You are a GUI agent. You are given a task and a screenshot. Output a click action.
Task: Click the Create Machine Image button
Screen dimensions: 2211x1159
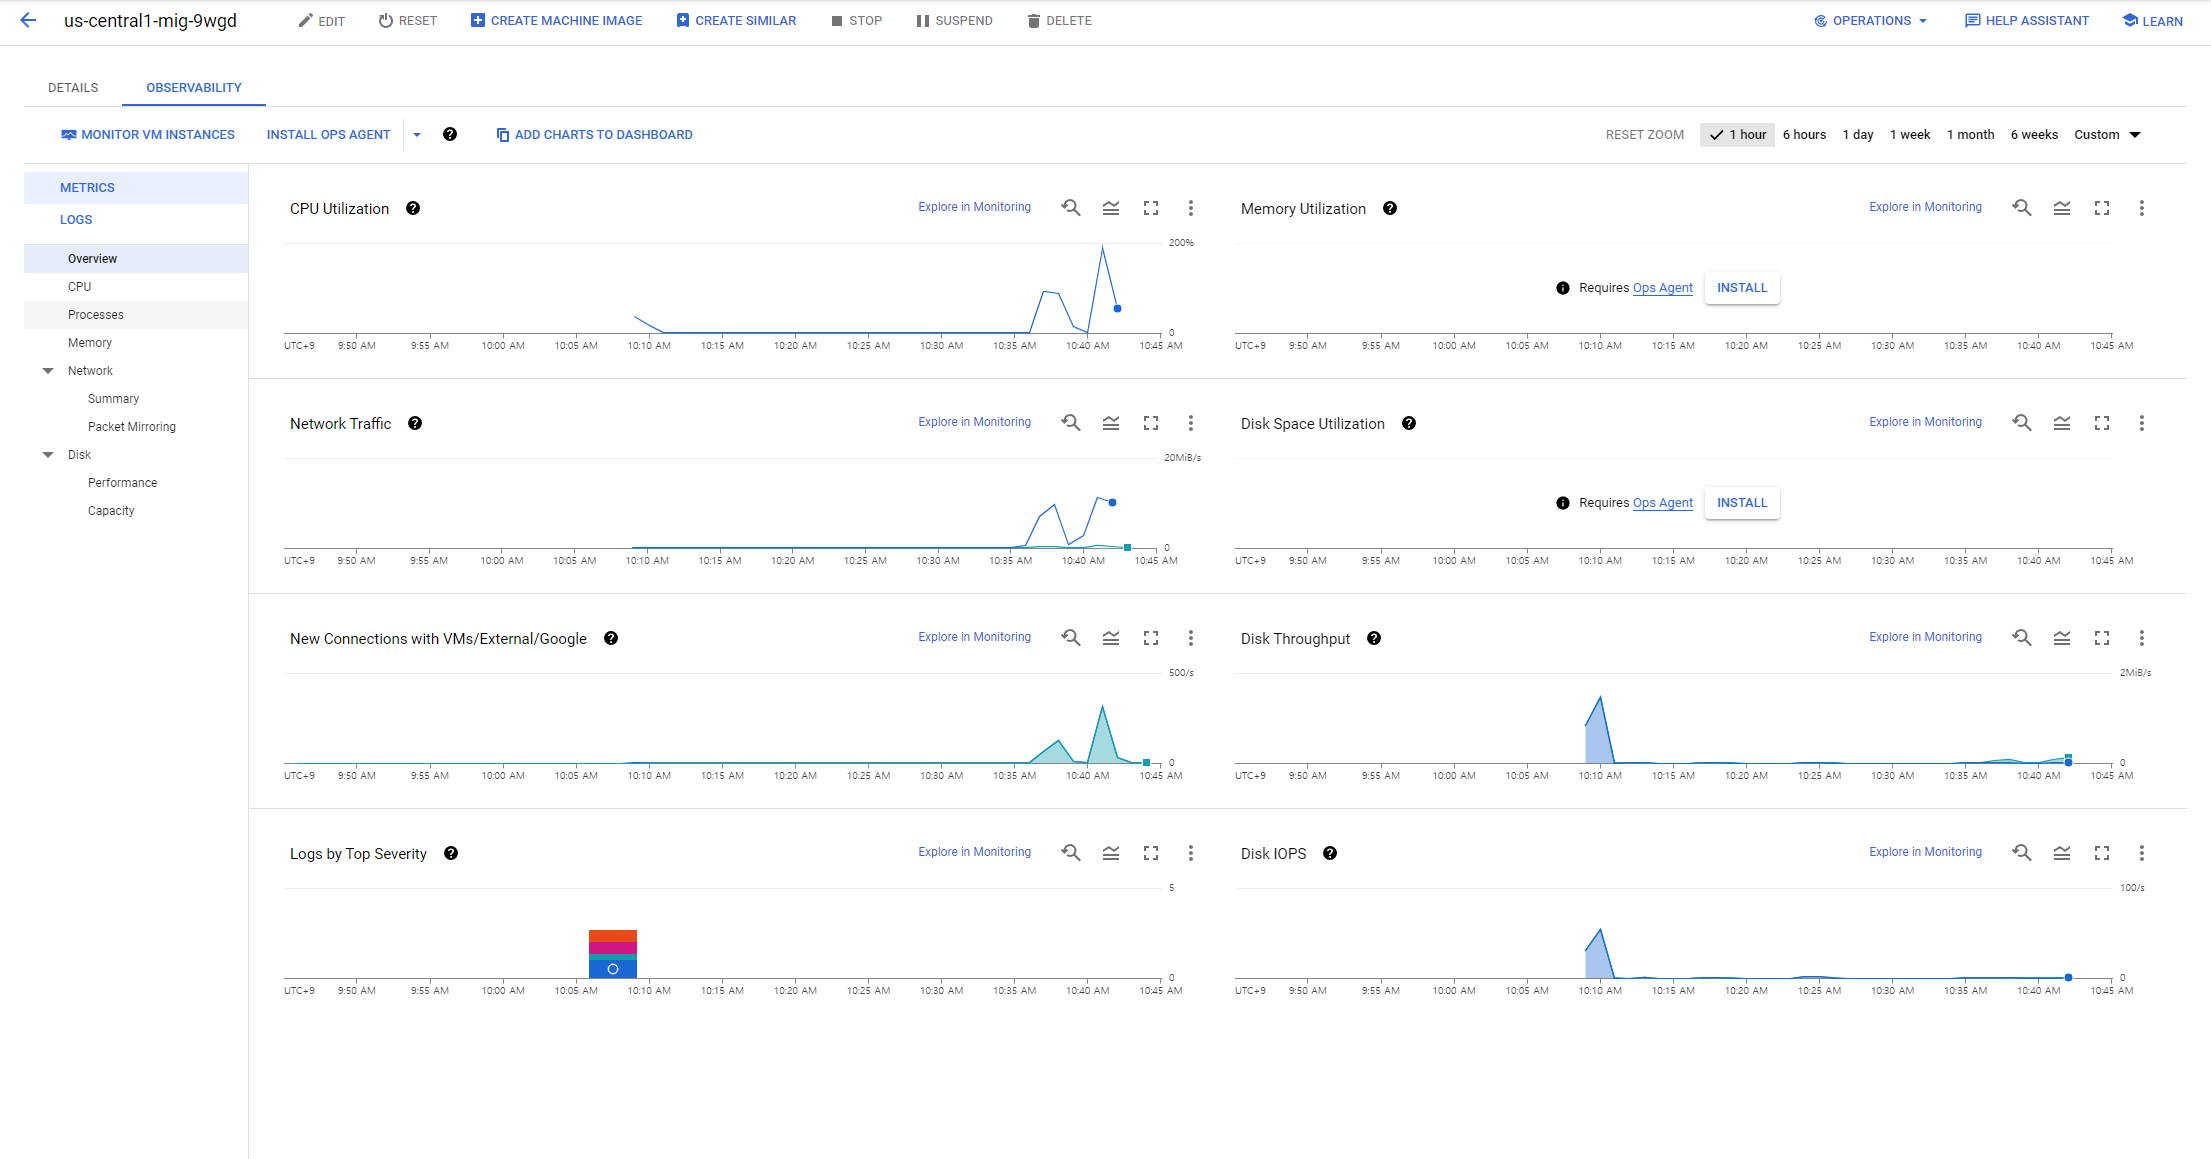(x=556, y=20)
